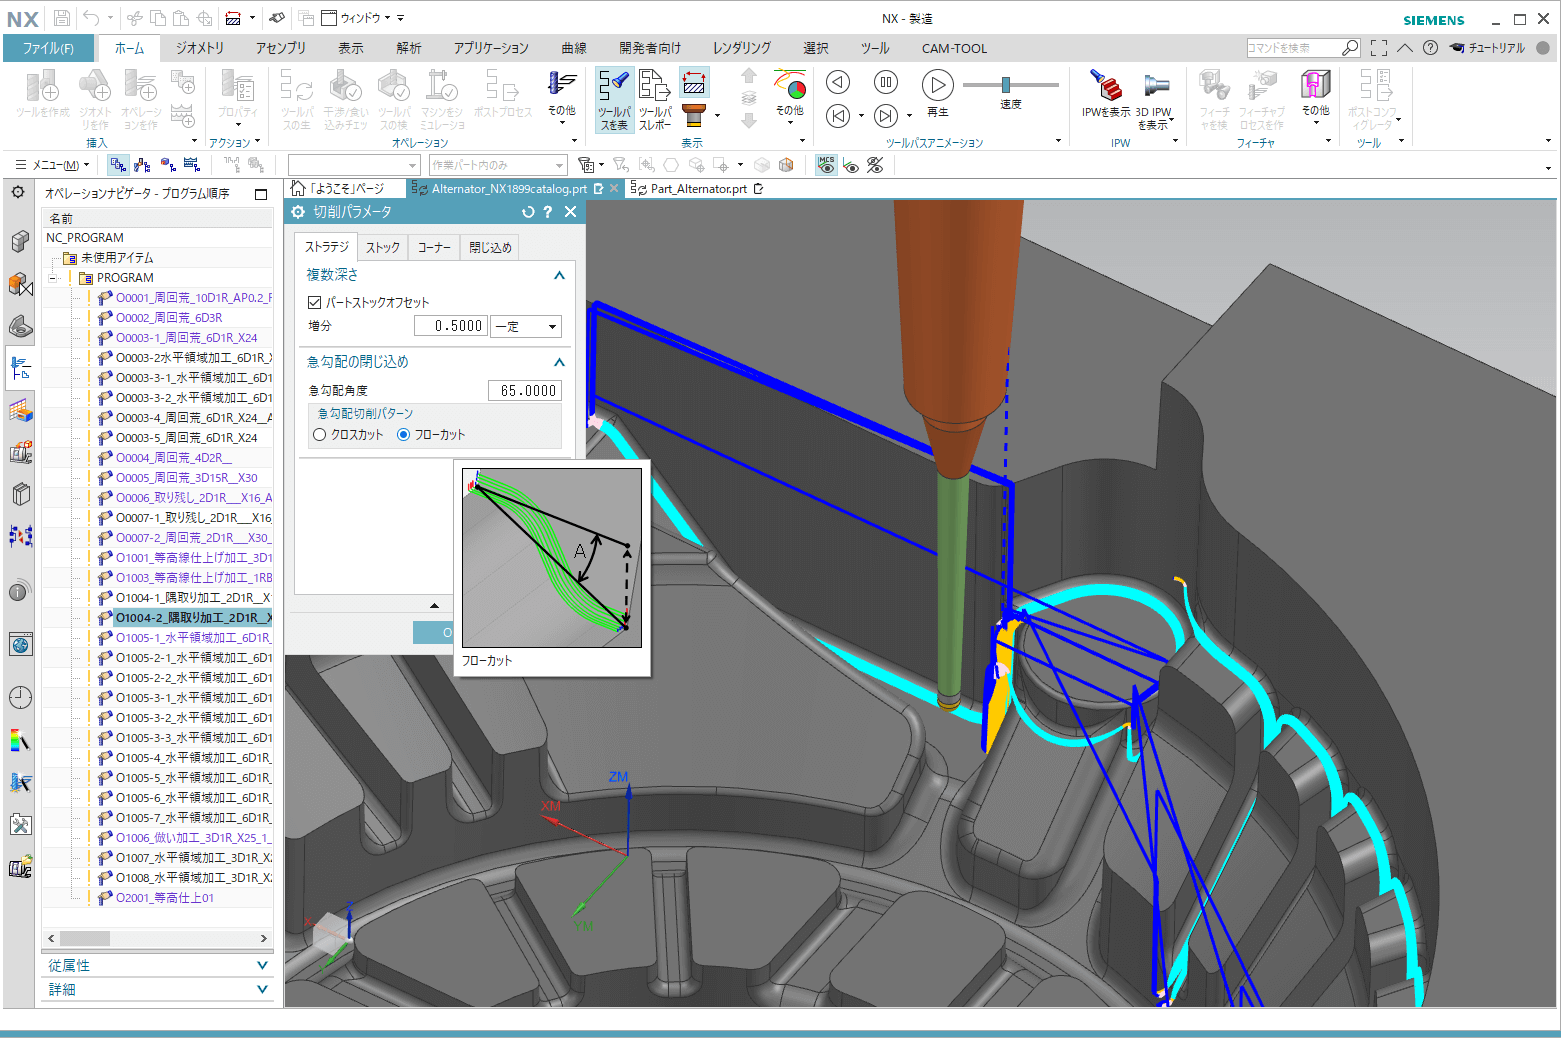Switch to the アセンブリ ribbon tab
The width and height of the screenshot is (1561, 1038).
281,48
